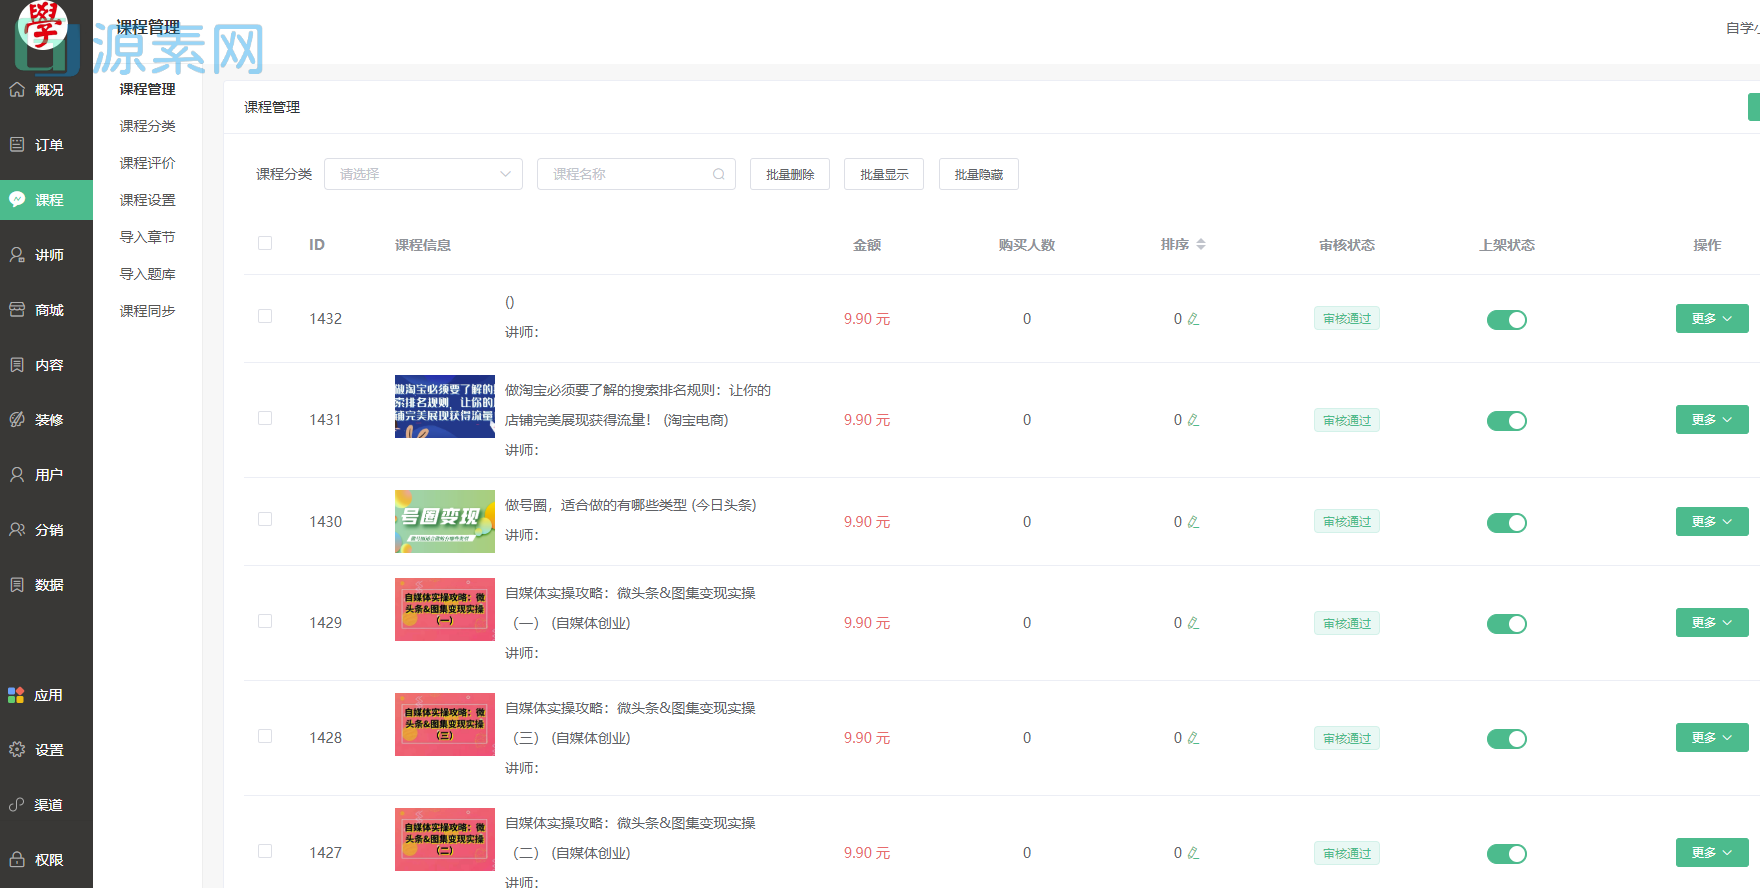Toggle 上架状态 switch for course 1432

[1507, 320]
